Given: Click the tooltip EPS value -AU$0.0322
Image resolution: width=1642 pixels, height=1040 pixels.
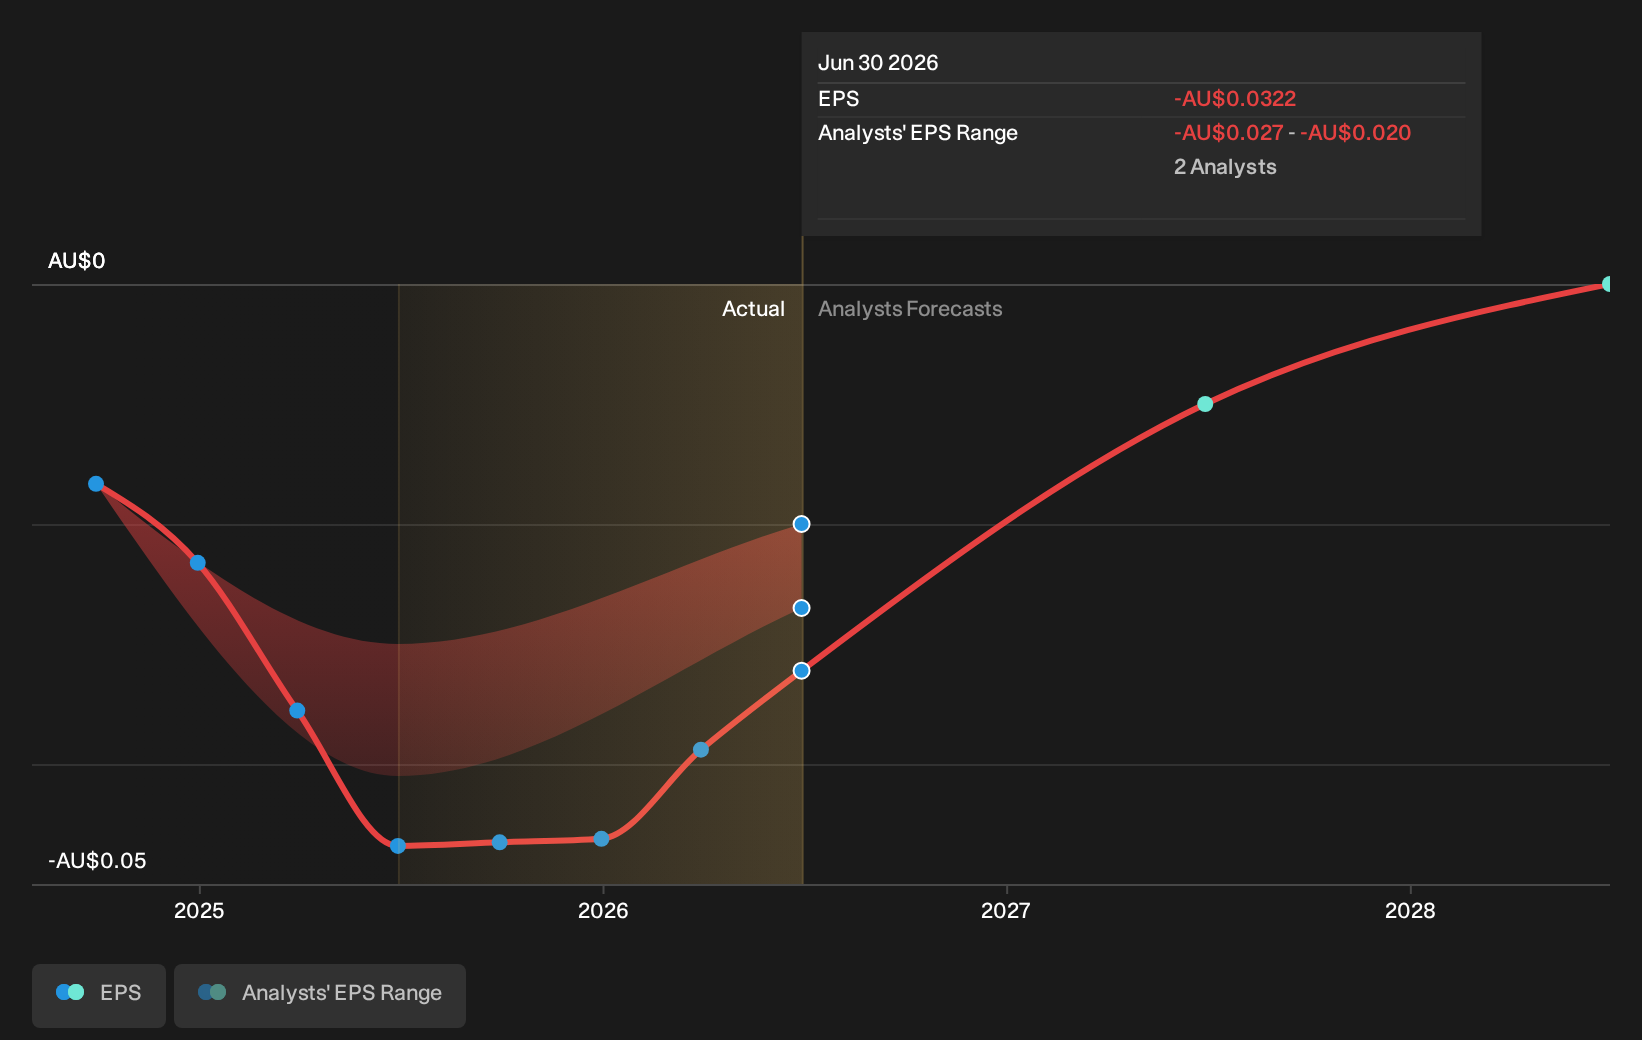Looking at the screenshot, I should [1235, 99].
